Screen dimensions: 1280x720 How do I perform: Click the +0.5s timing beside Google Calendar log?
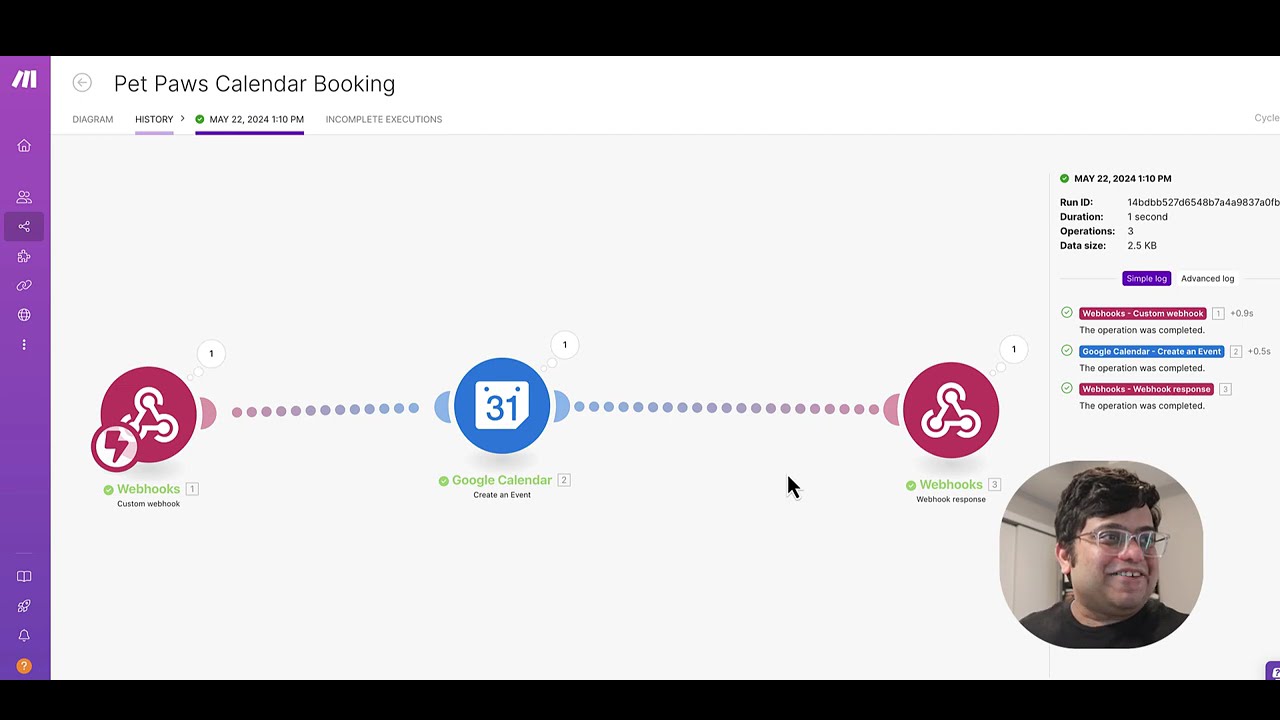click(1259, 351)
